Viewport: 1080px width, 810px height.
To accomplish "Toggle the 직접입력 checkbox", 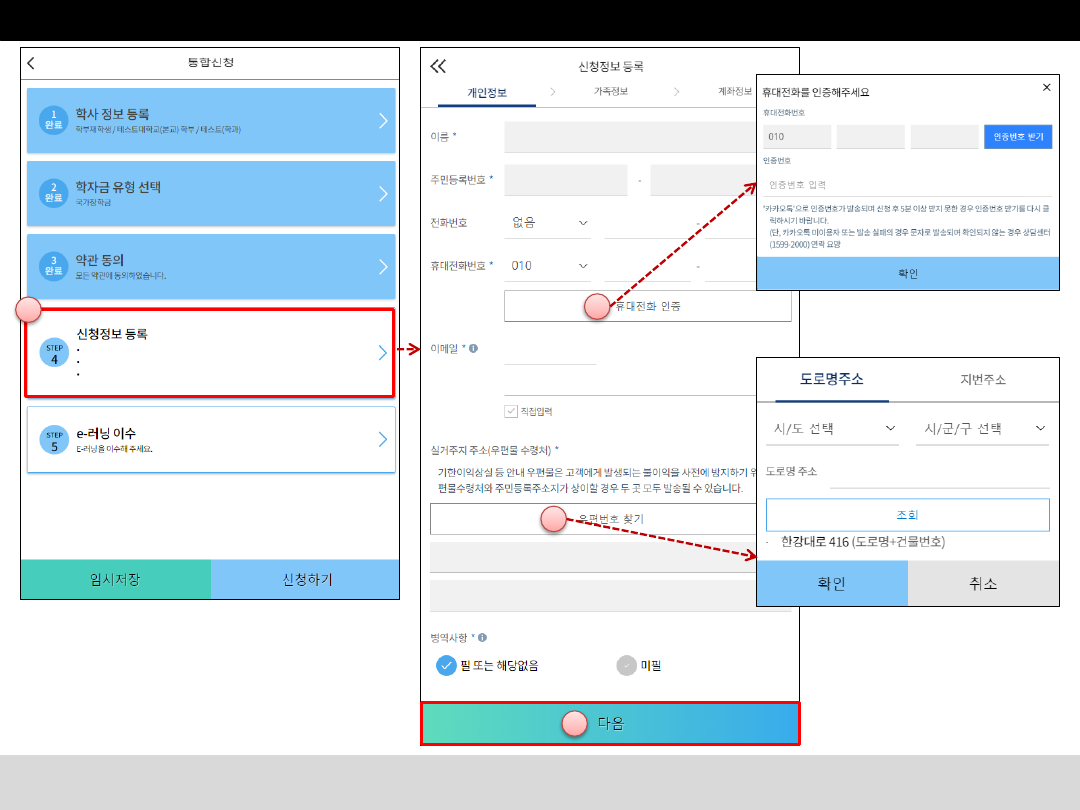I will [511, 411].
